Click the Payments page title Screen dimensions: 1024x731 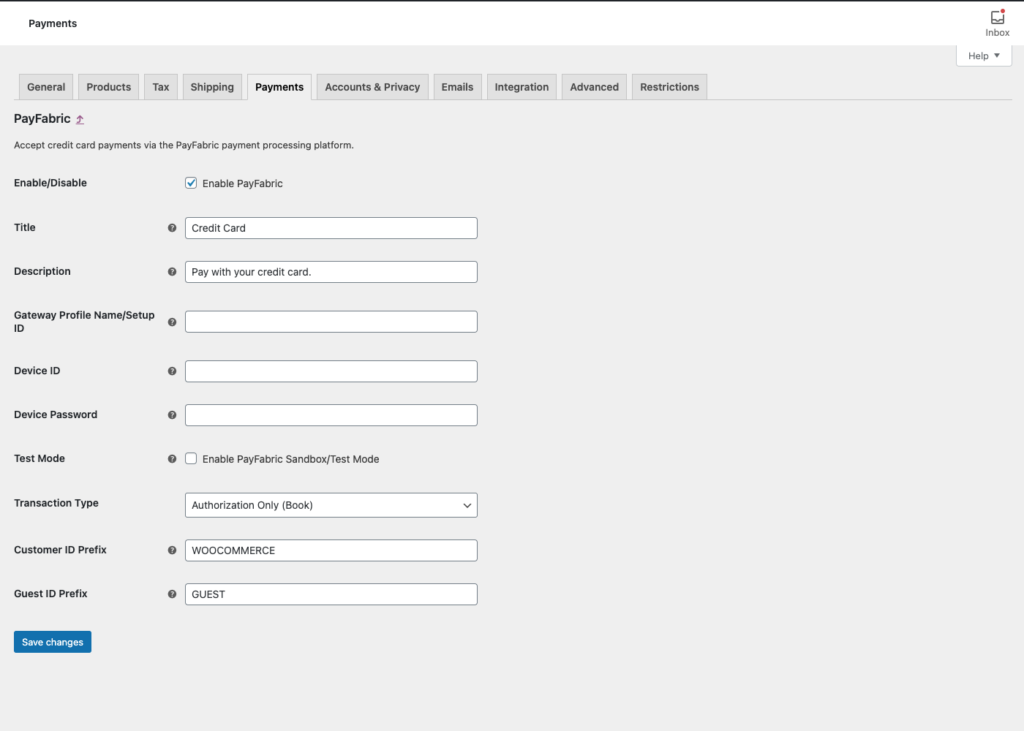[52, 24]
